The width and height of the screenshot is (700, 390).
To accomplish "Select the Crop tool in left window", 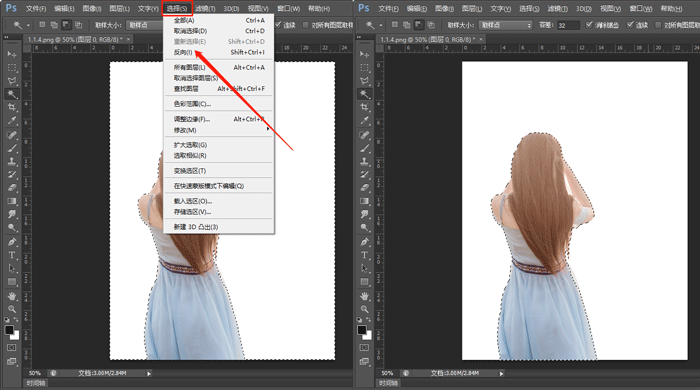I will [12, 107].
